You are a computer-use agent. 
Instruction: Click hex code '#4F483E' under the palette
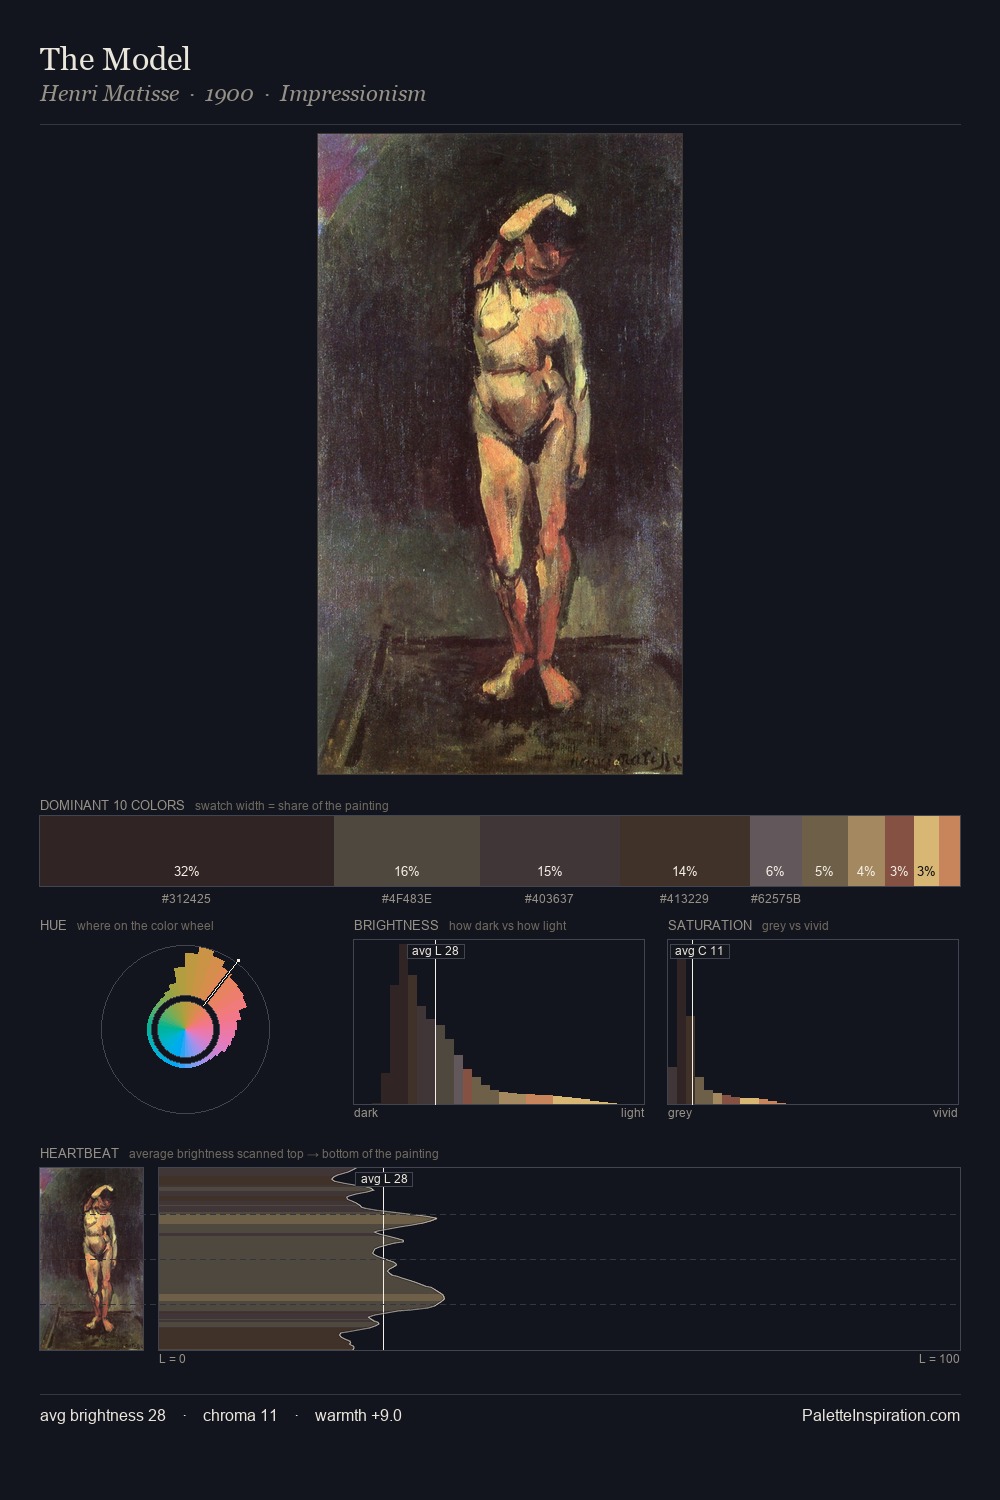407,899
